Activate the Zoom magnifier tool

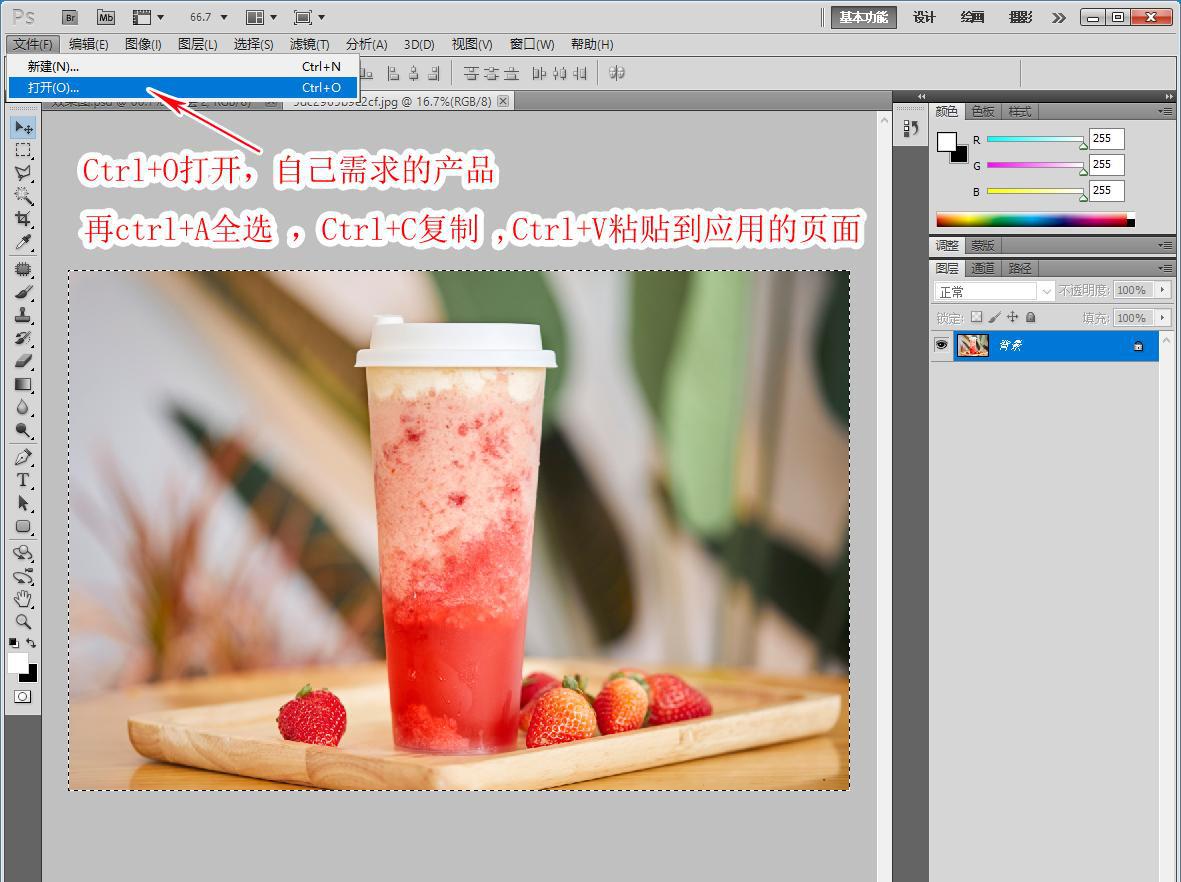pos(23,621)
